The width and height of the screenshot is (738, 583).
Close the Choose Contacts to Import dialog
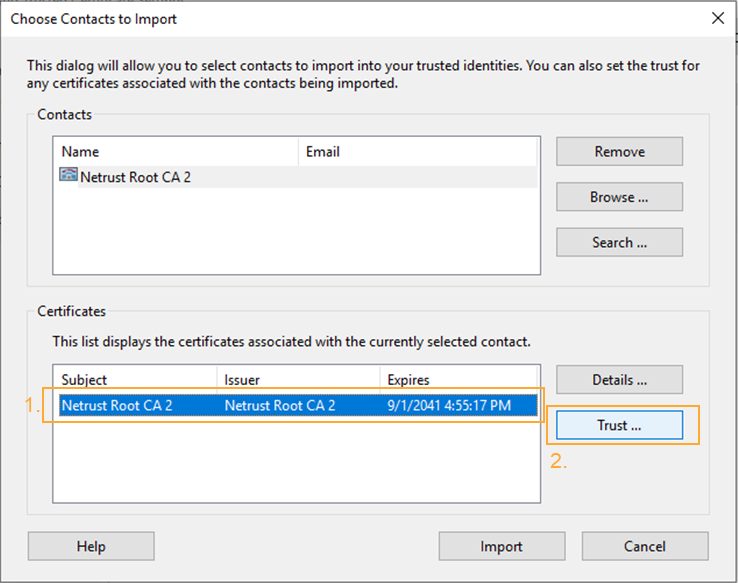pyautogui.click(x=718, y=18)
